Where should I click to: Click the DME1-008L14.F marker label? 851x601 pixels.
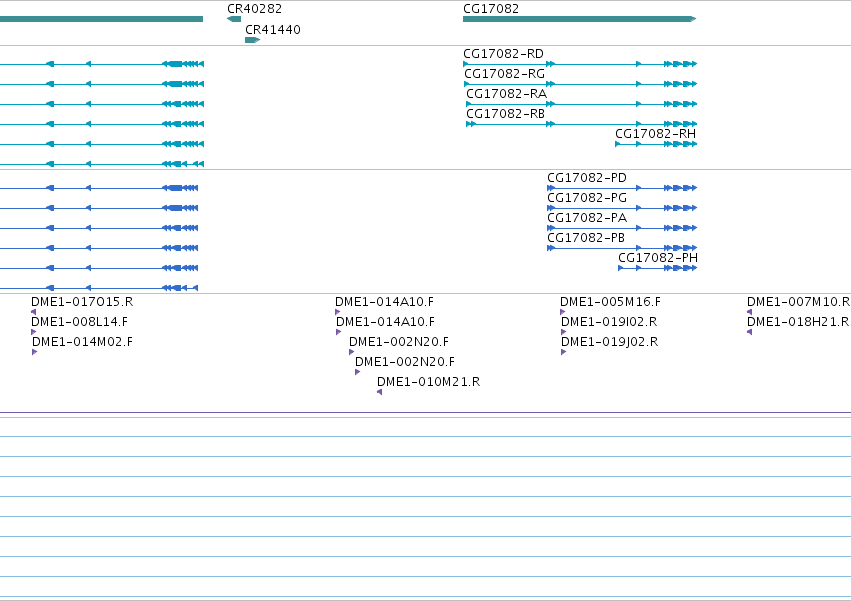[79, 322]
